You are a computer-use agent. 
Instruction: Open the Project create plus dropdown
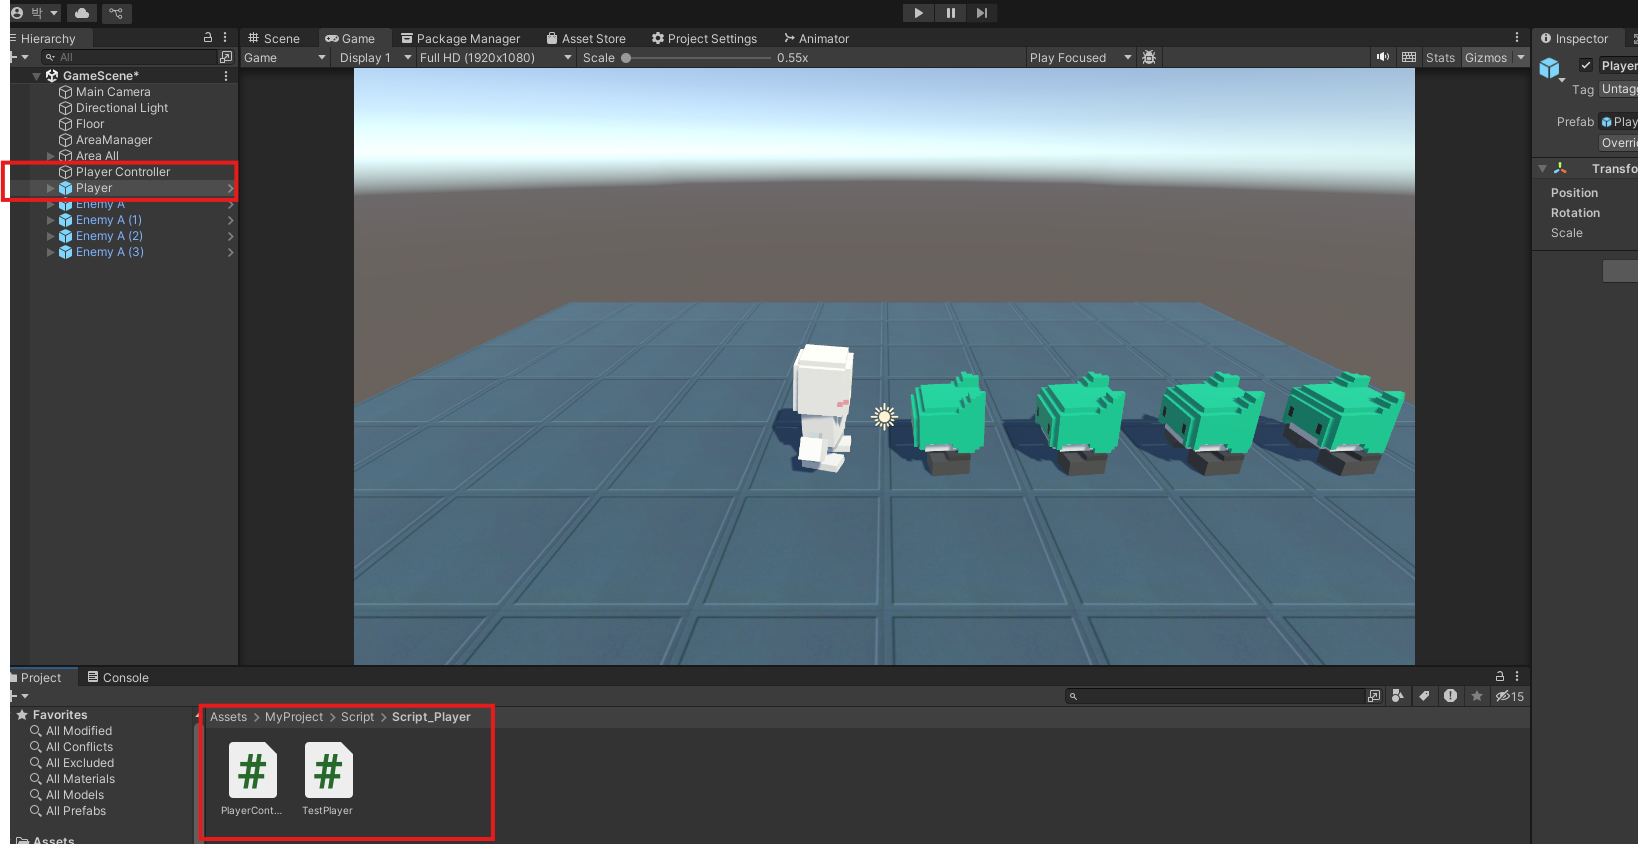pos(20,696)
